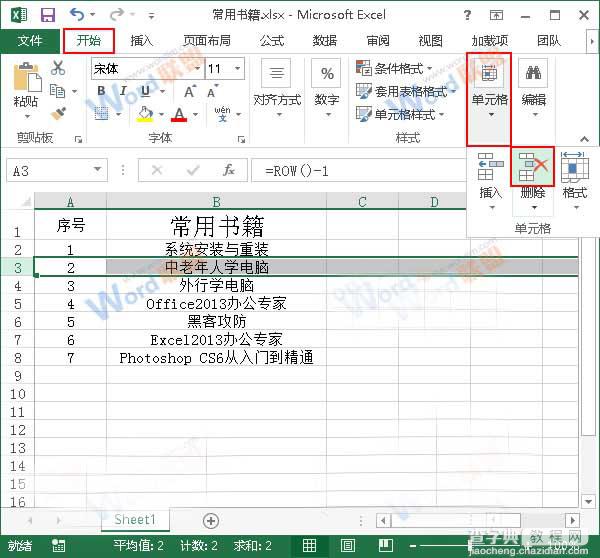This screenshot has height=558, width=600.
Task: Select the Format Painter brush
Action: pos(58,113)
